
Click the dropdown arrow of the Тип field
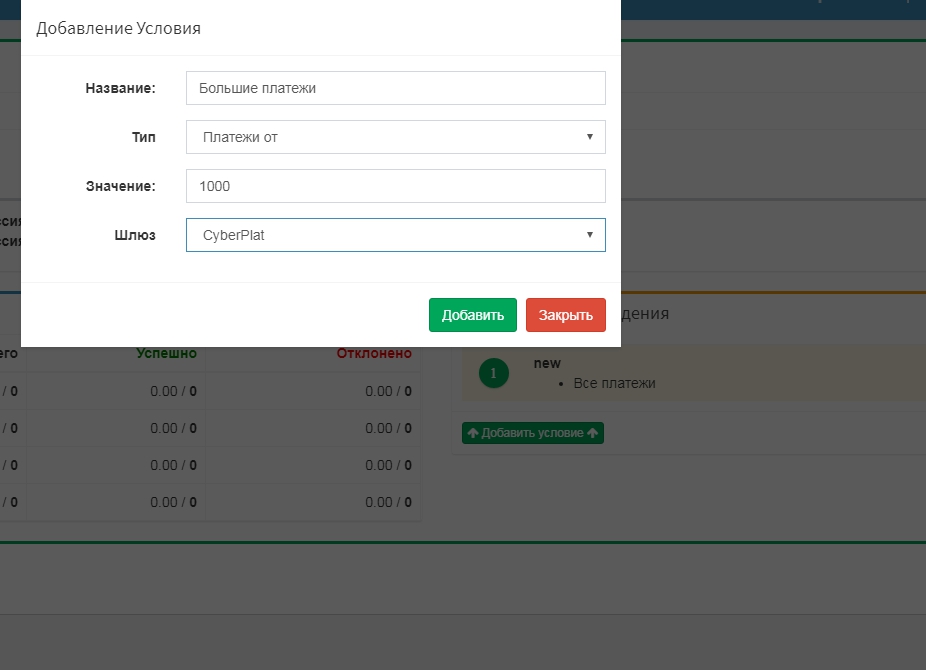(589, 137)
